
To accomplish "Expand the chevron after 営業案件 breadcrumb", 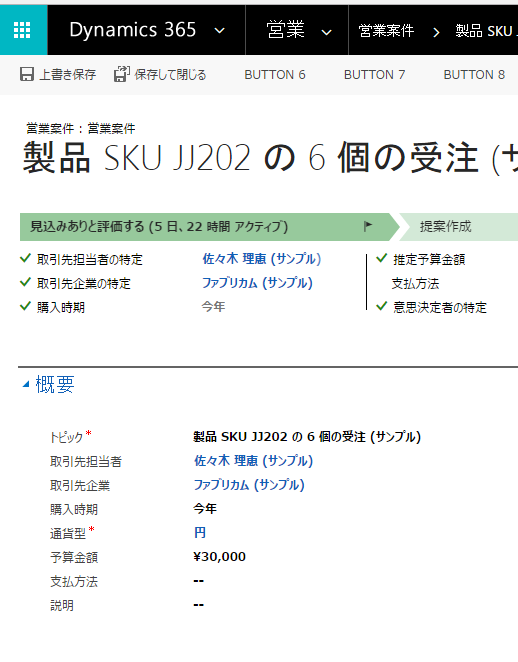I will (x=436, y=32).
